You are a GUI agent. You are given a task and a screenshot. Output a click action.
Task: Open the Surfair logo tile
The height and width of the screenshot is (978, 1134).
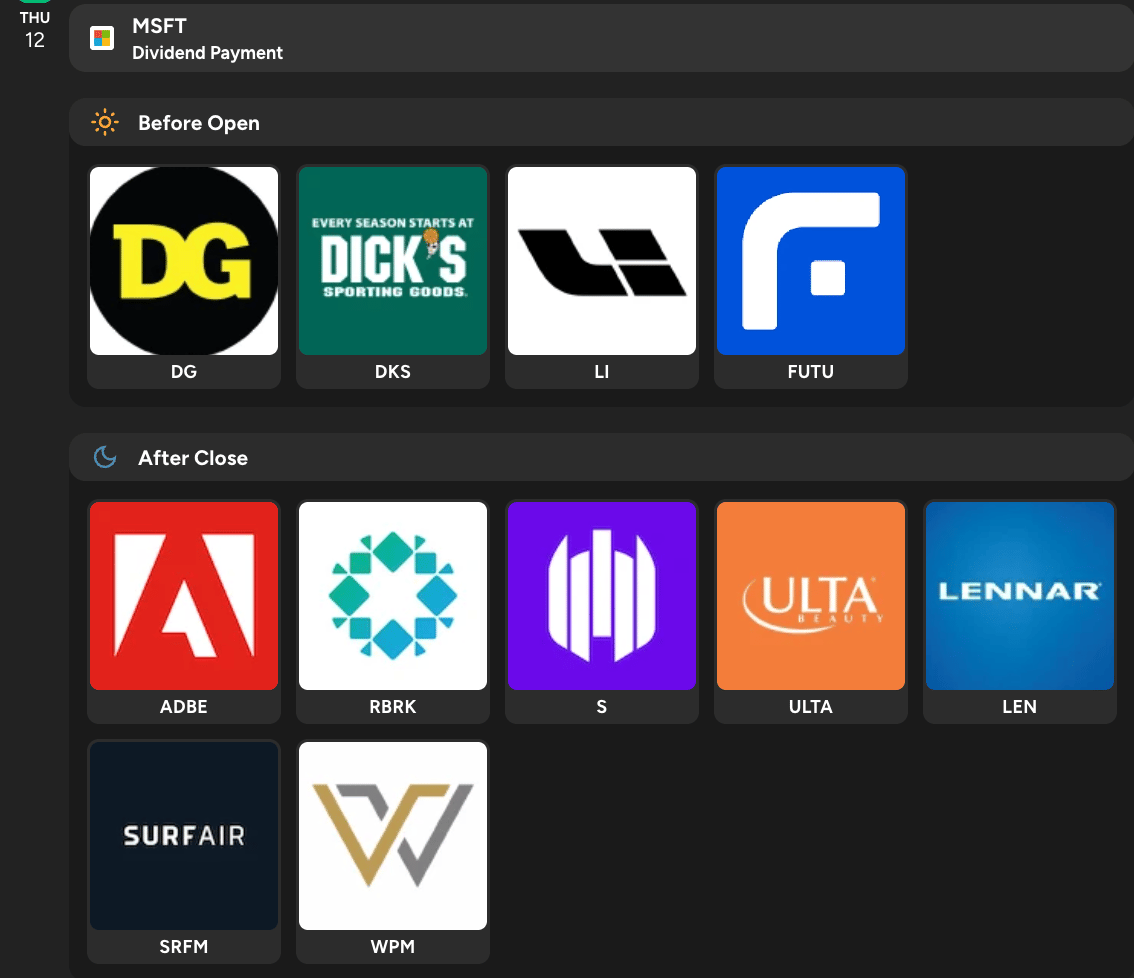[x=184, y=836]
